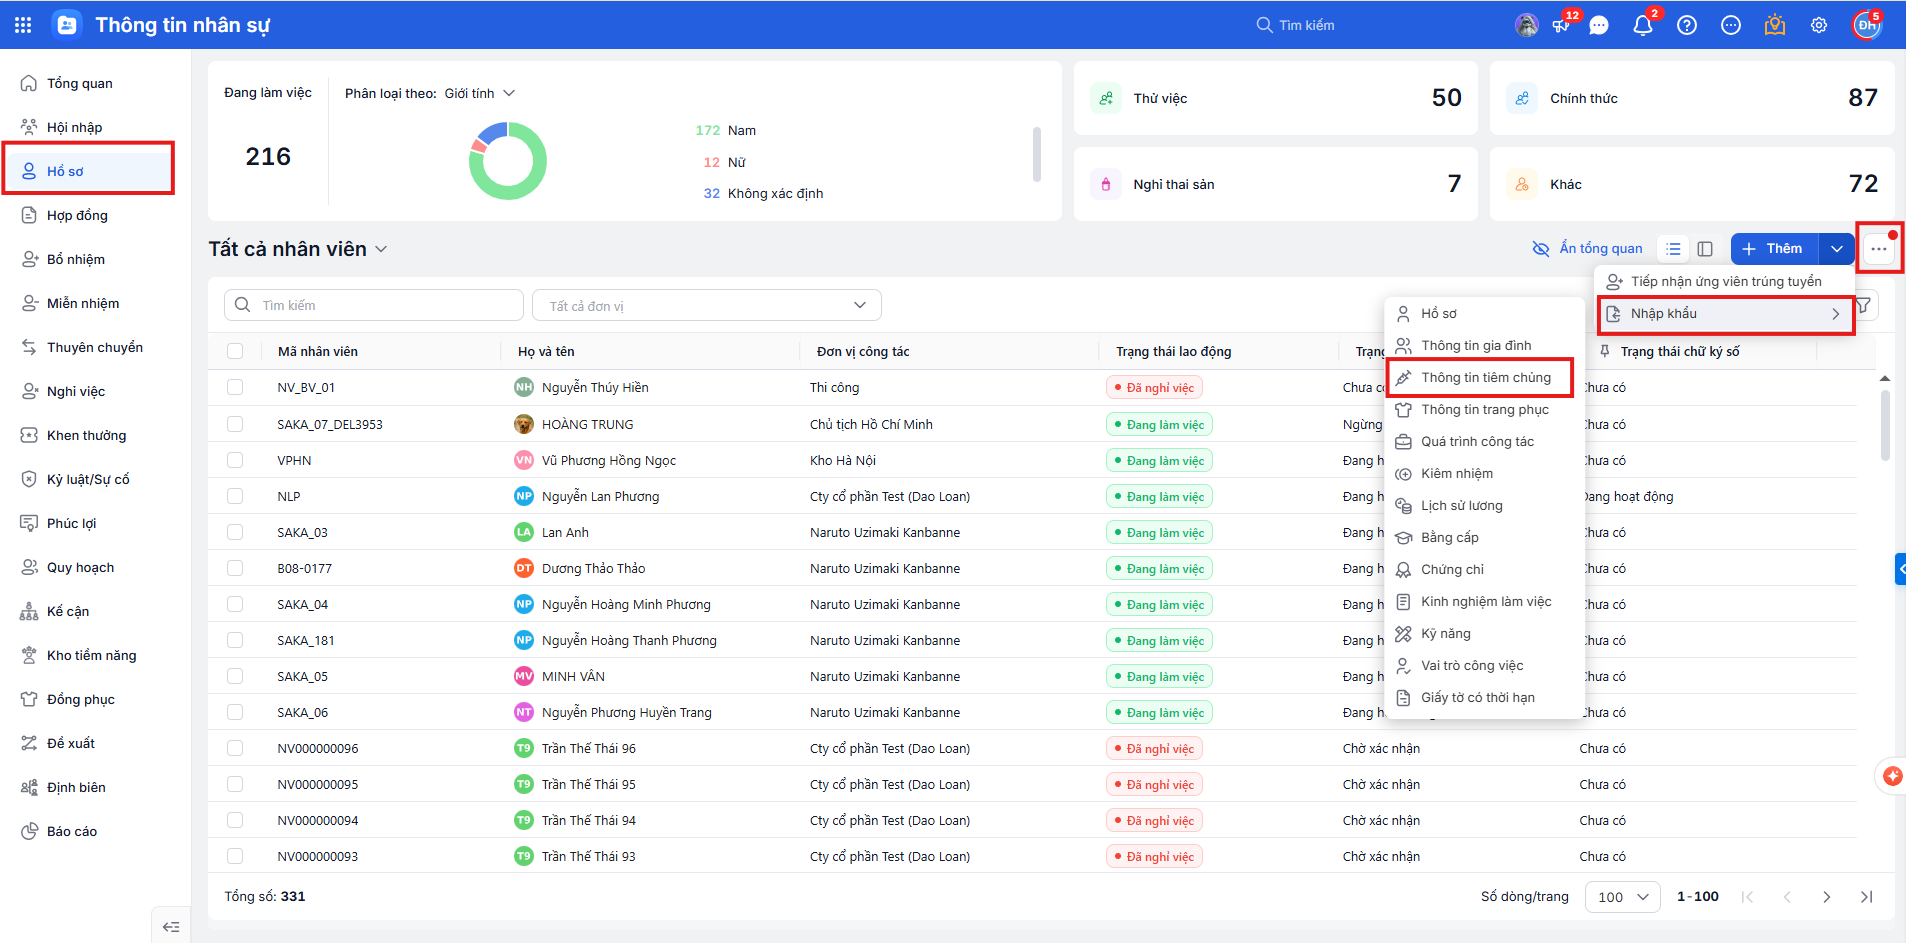
Task: Choose Bằng cấp import option
Action: (1484, 538)
